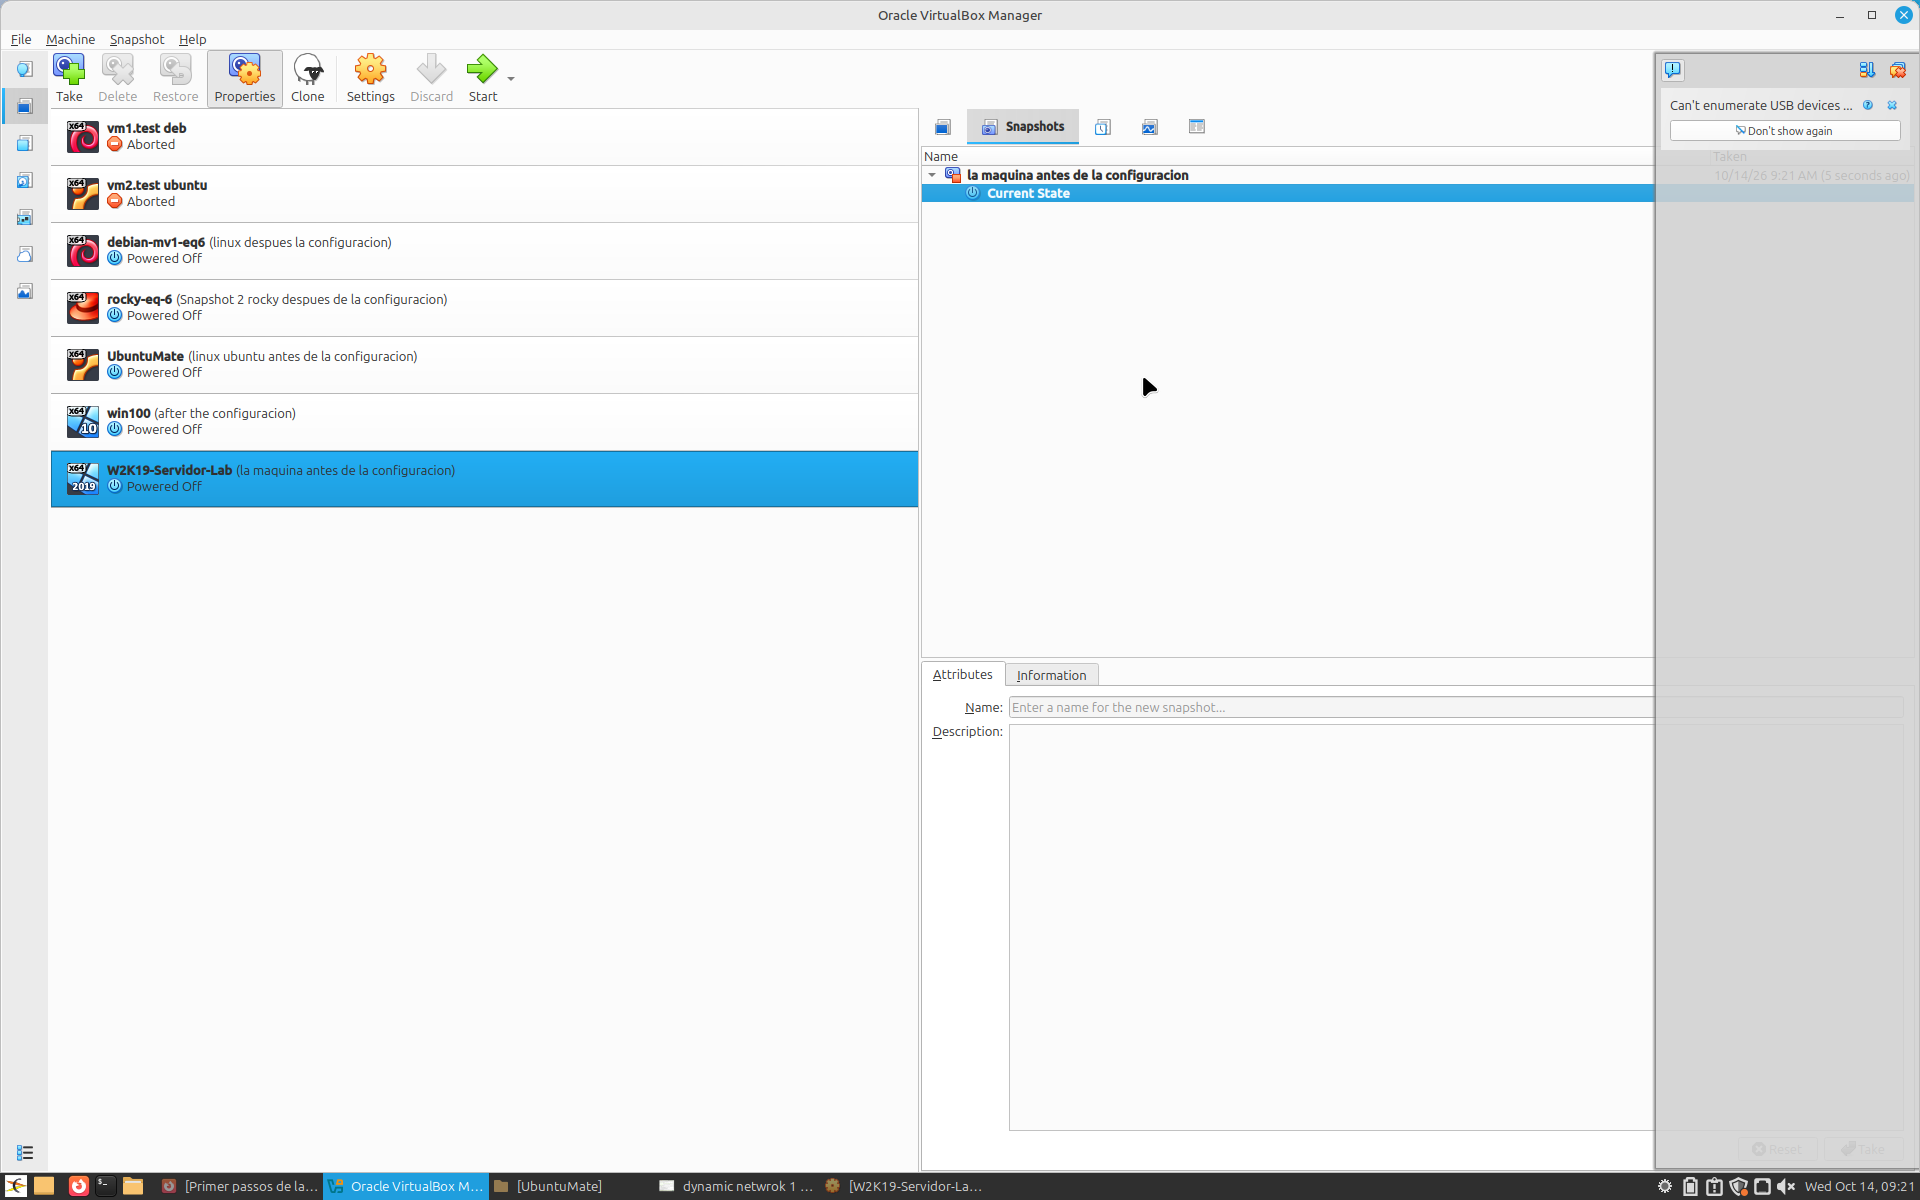
Task: Open the File menu
Action: (x=21, y=39)
